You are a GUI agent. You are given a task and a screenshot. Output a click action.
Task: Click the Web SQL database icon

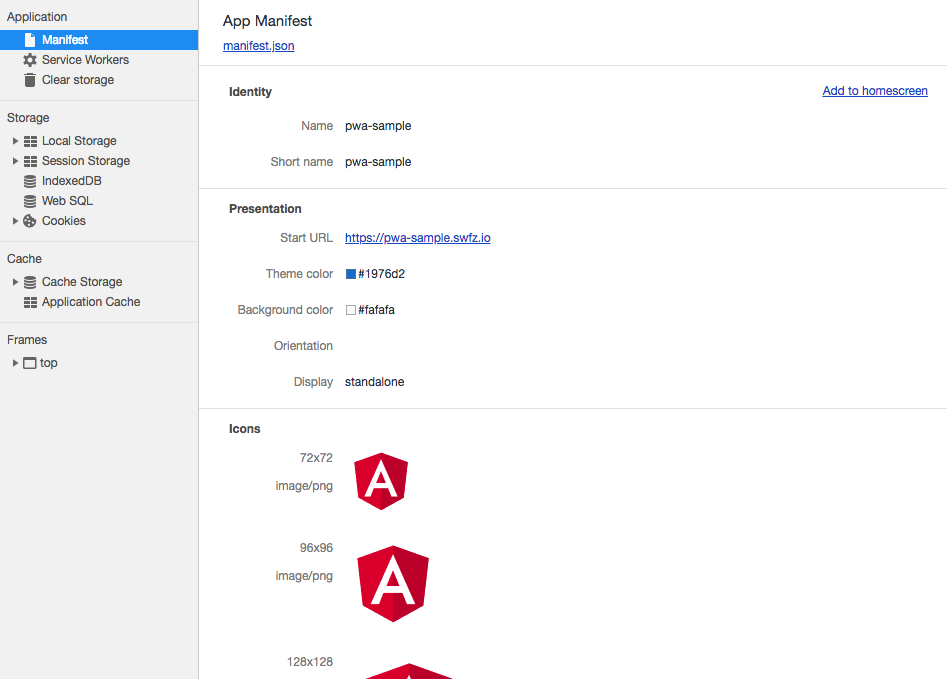(30, 201)
